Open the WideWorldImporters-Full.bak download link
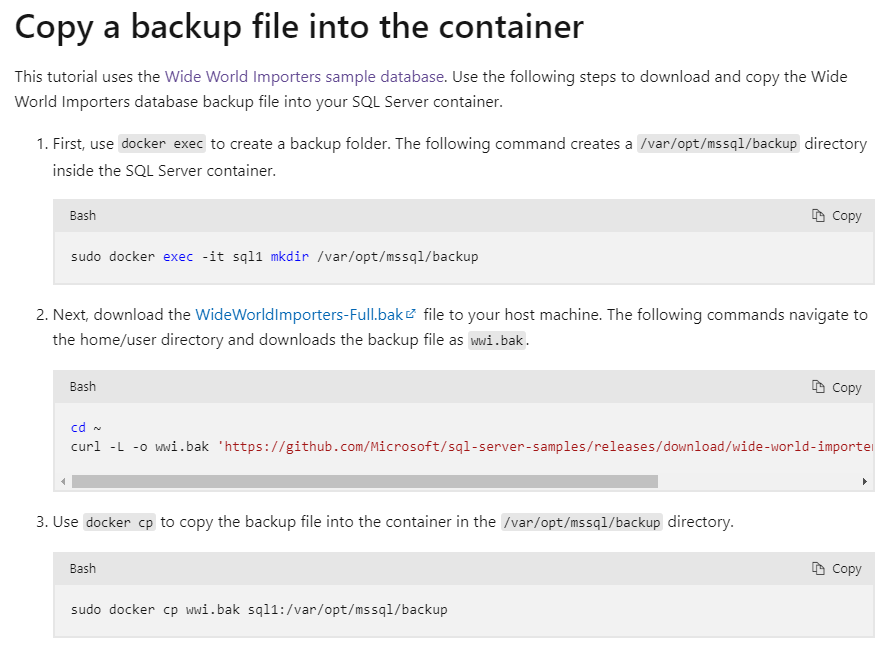The height and width of the screenshot is (654, 884). coord(299,315)
